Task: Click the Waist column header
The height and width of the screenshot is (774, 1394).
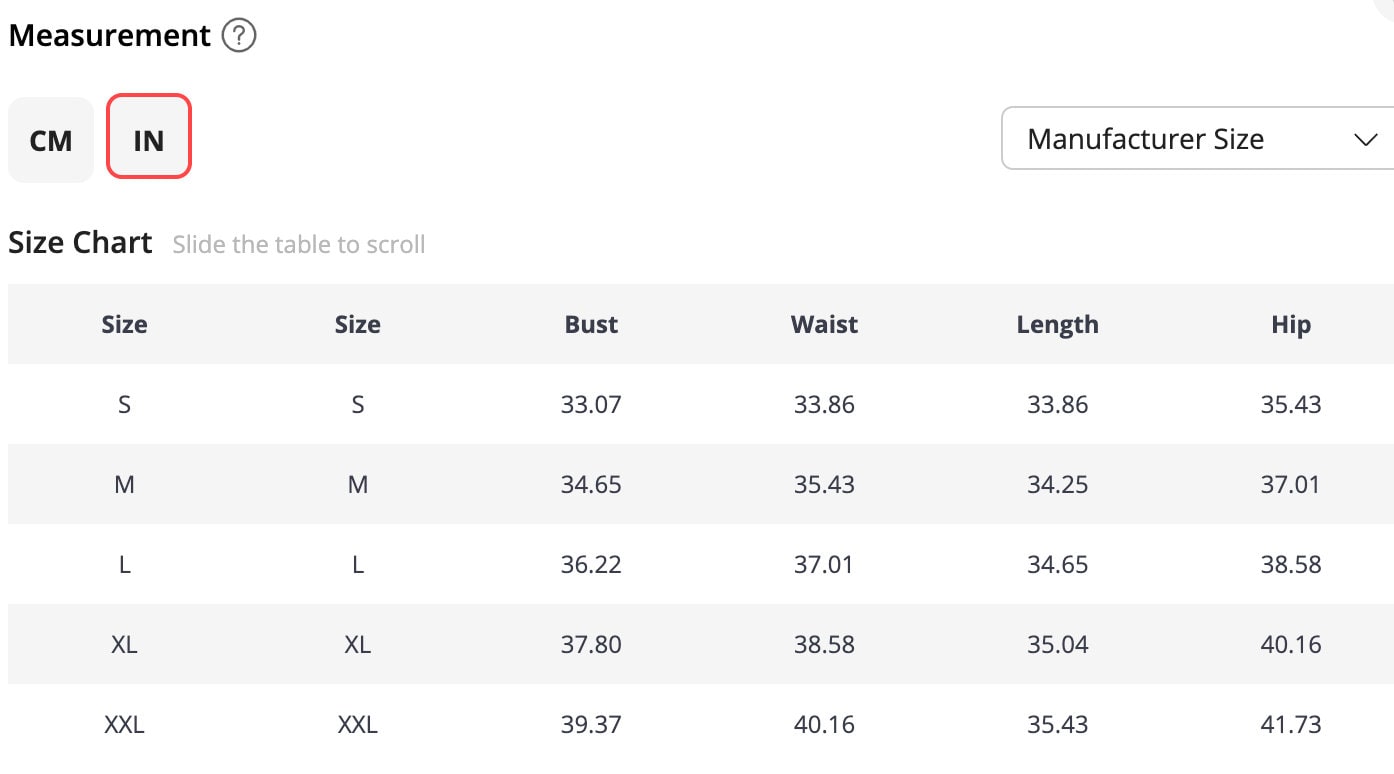Action: pos(824,324)
